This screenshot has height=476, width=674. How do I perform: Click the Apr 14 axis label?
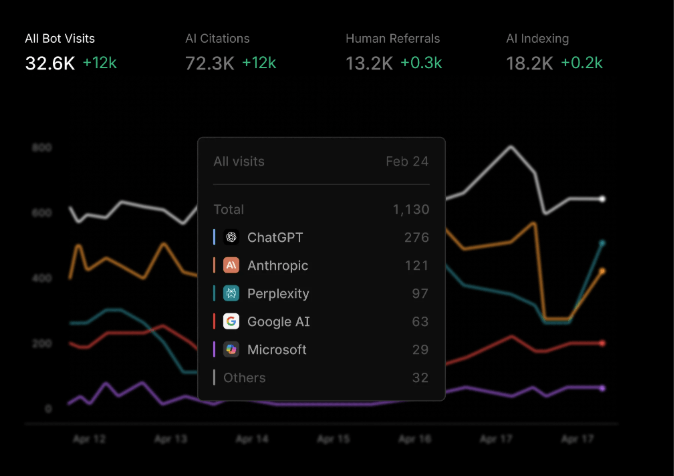tap(252, 439)
